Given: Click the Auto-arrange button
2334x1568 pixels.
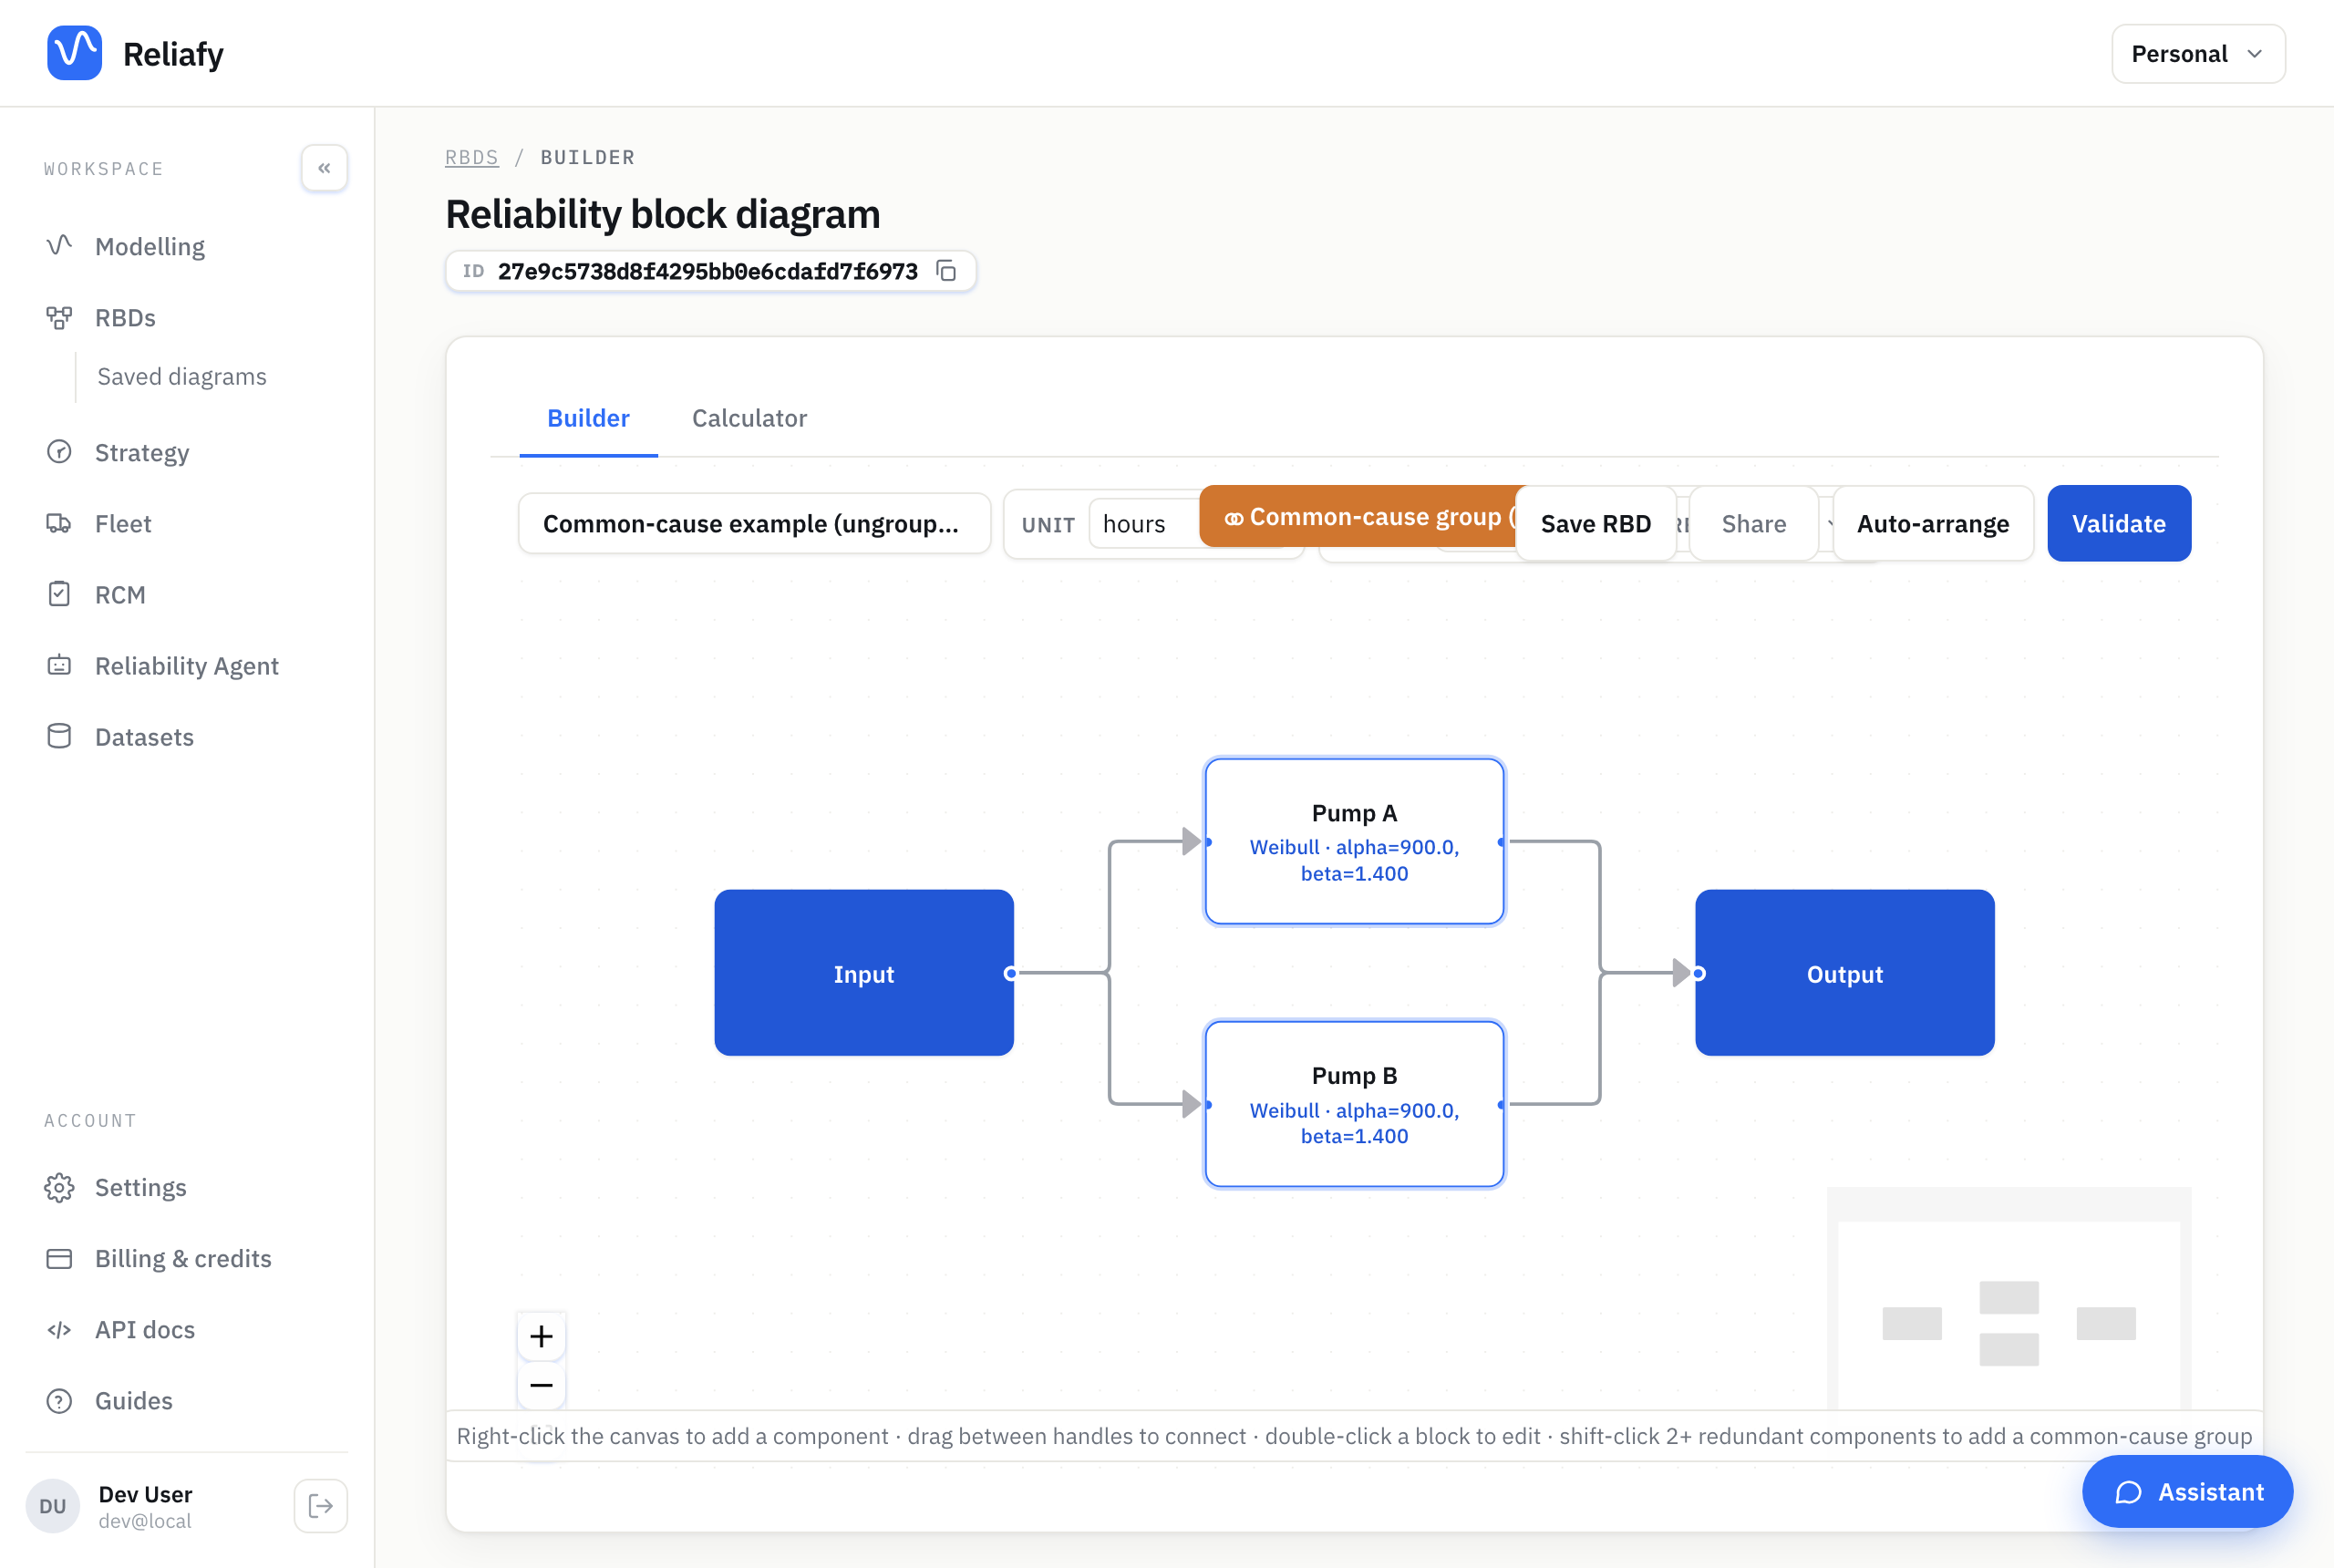Looking at the screenshot, I should click(x=1932, y=523).
